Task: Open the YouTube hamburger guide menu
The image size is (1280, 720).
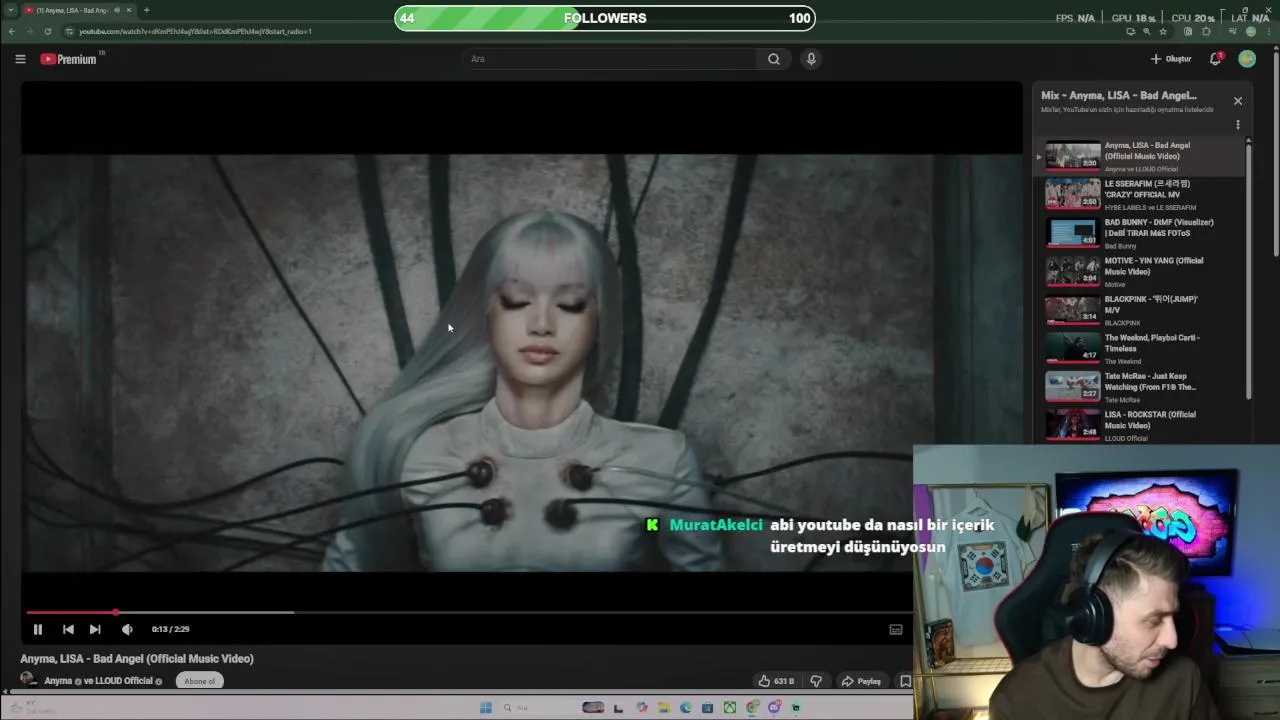Action: coord(20,59)
